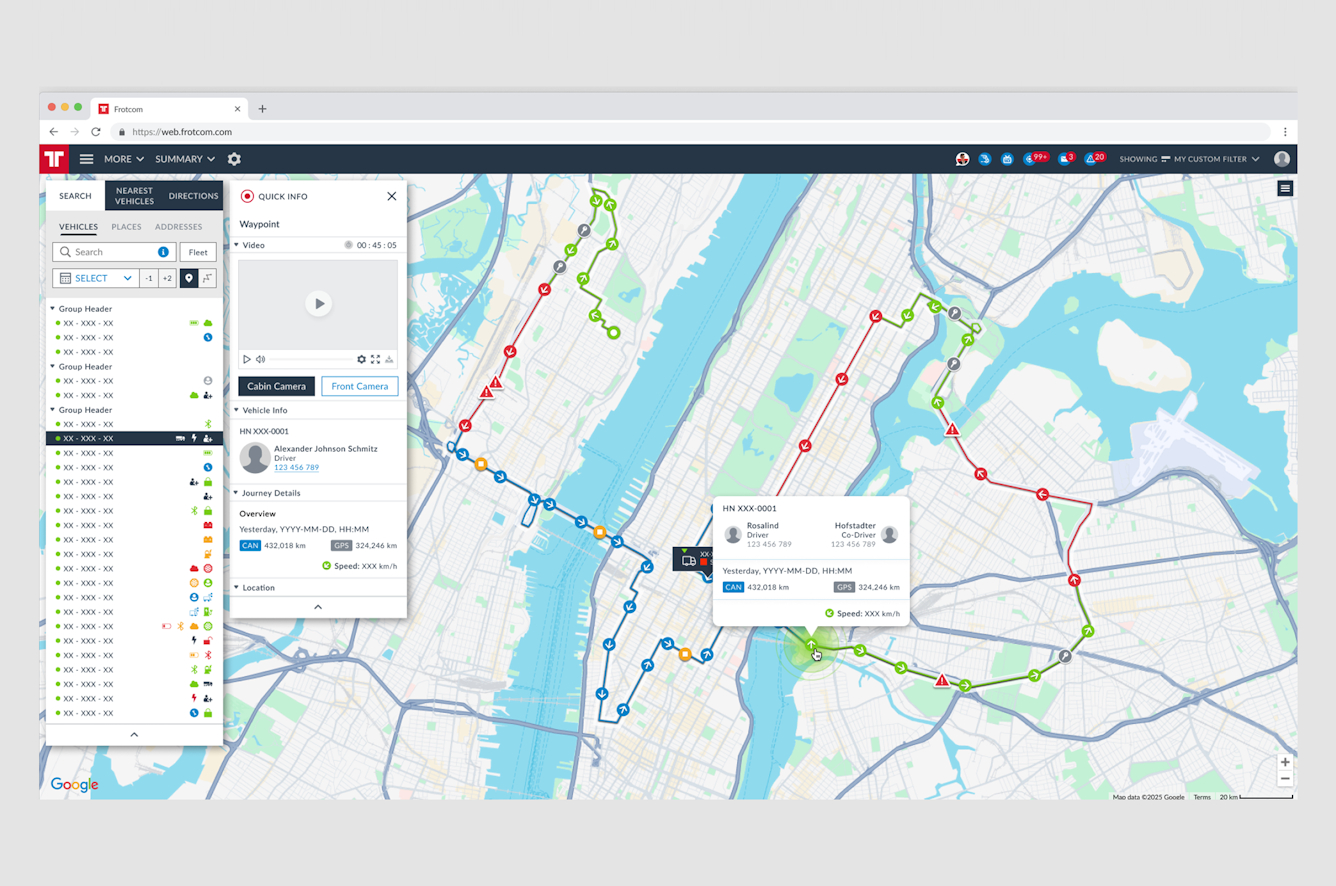Viewport: 1336px width, 886px height.
Task: Click the route planning icon in the top bar
Action: 985,159
